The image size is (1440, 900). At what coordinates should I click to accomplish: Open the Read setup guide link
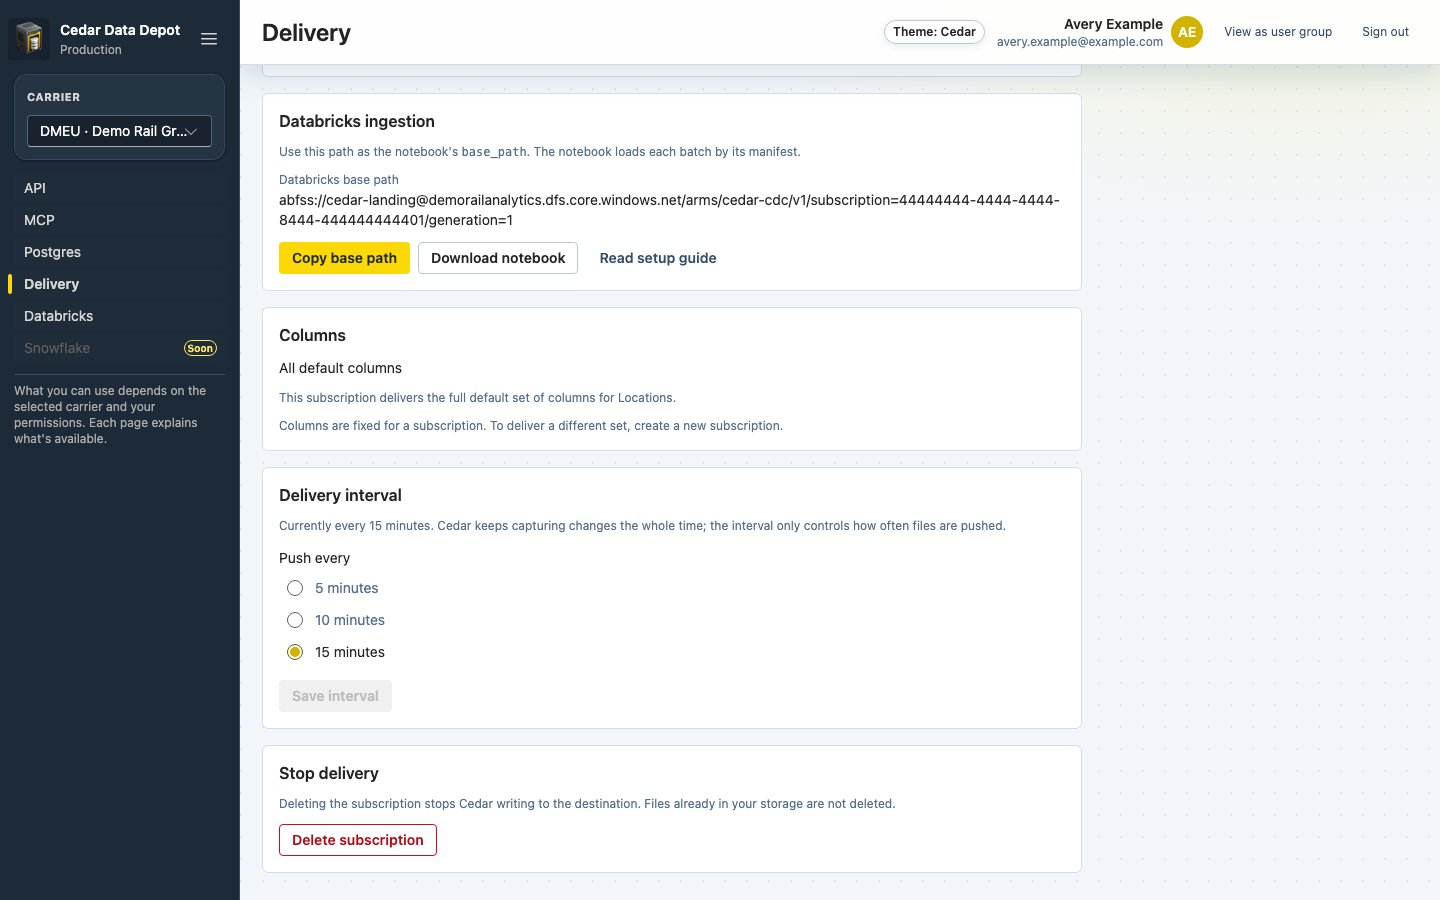(658, 258)
